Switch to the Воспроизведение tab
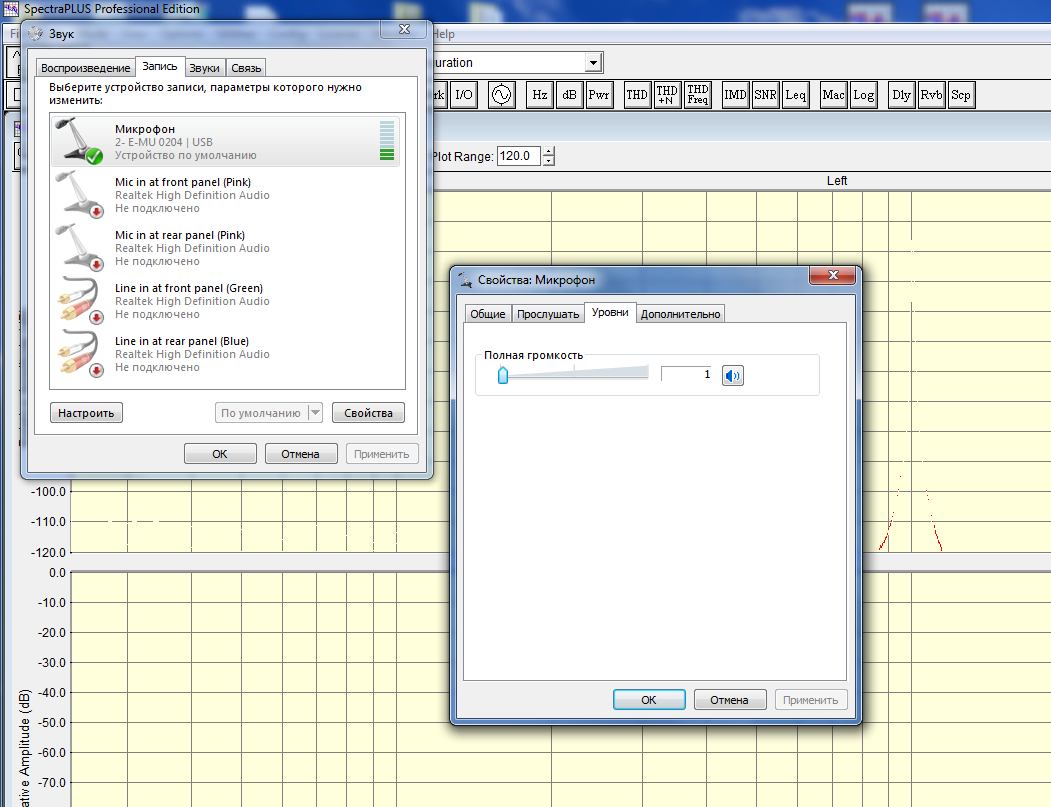 pyautogui.click(x=85, y=68)
